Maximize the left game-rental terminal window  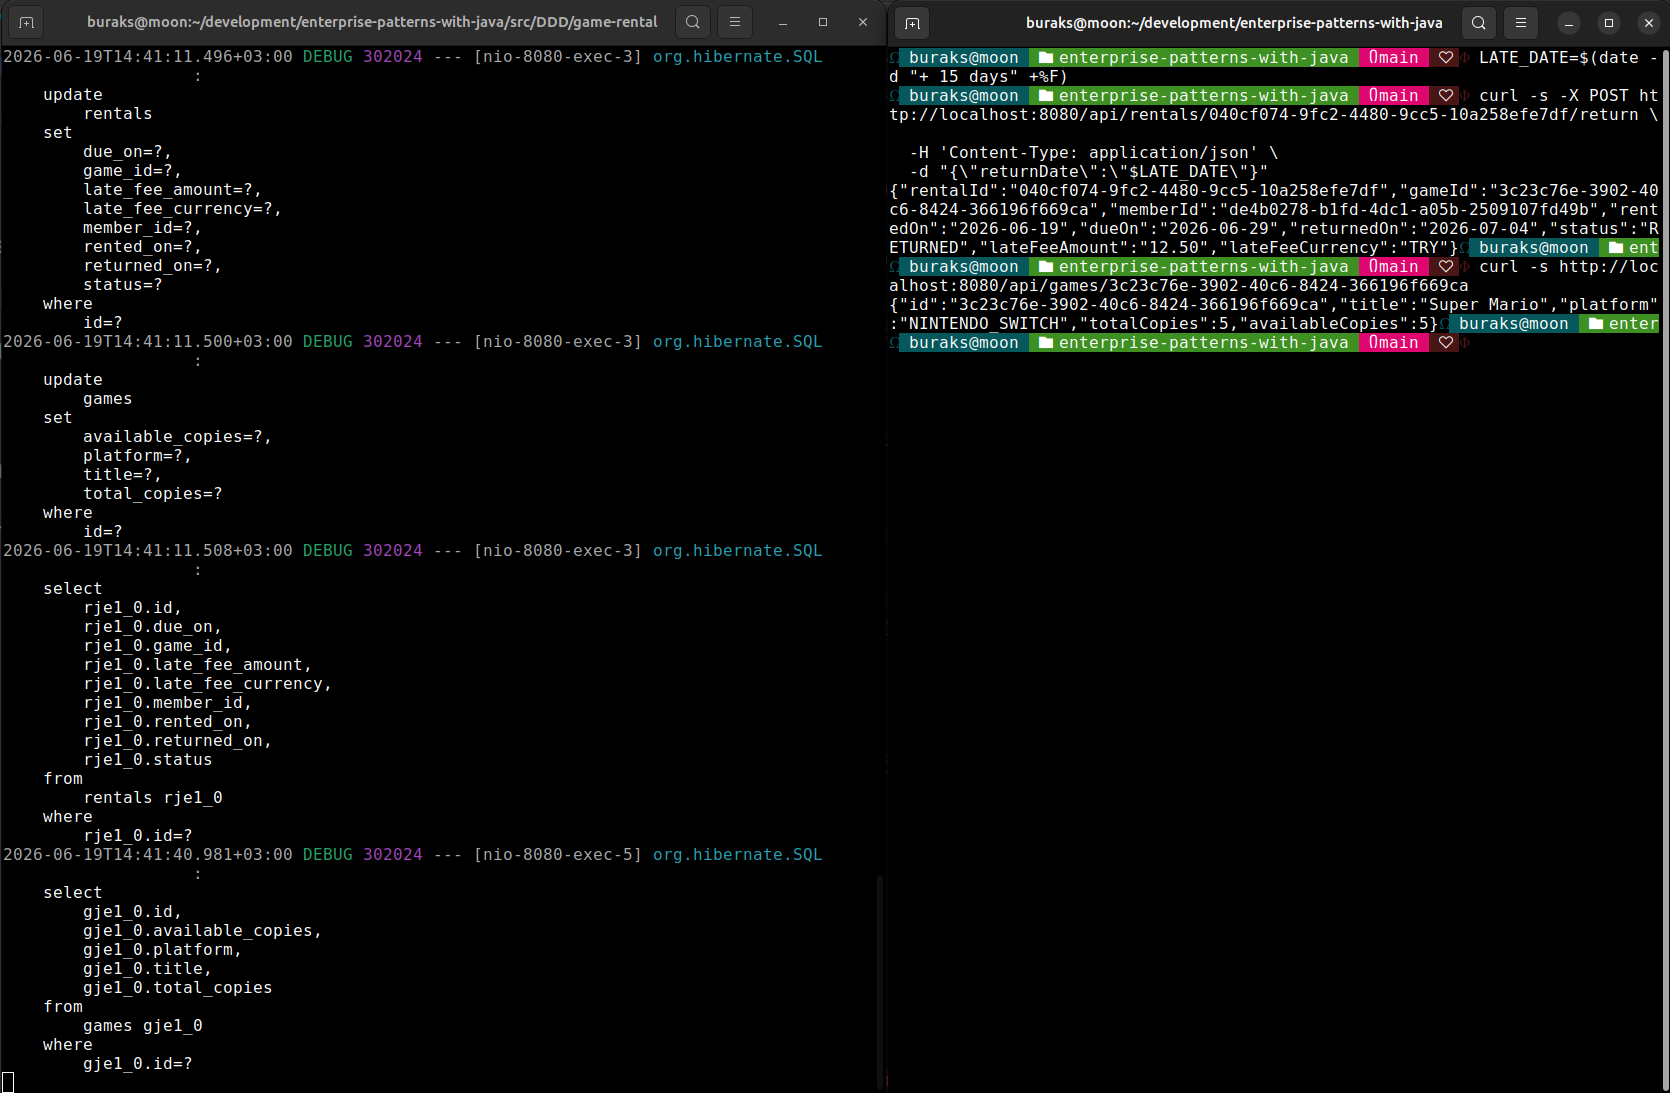click(823, 22)
